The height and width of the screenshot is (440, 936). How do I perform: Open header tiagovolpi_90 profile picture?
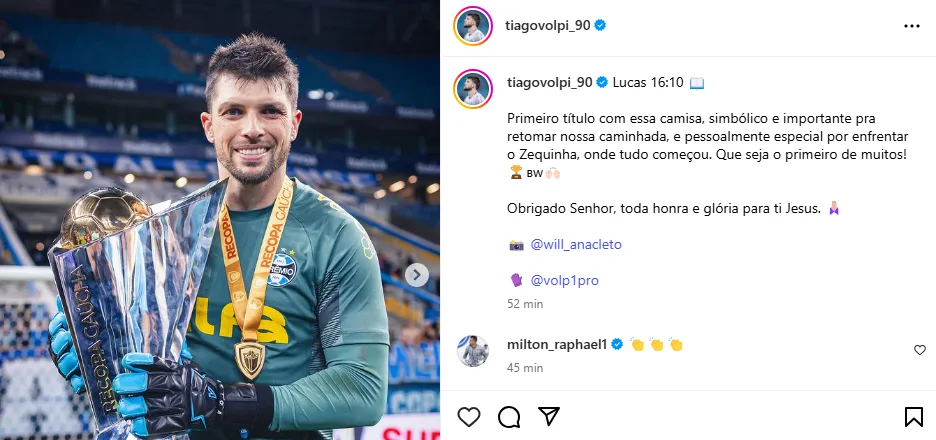pos(473,26)
